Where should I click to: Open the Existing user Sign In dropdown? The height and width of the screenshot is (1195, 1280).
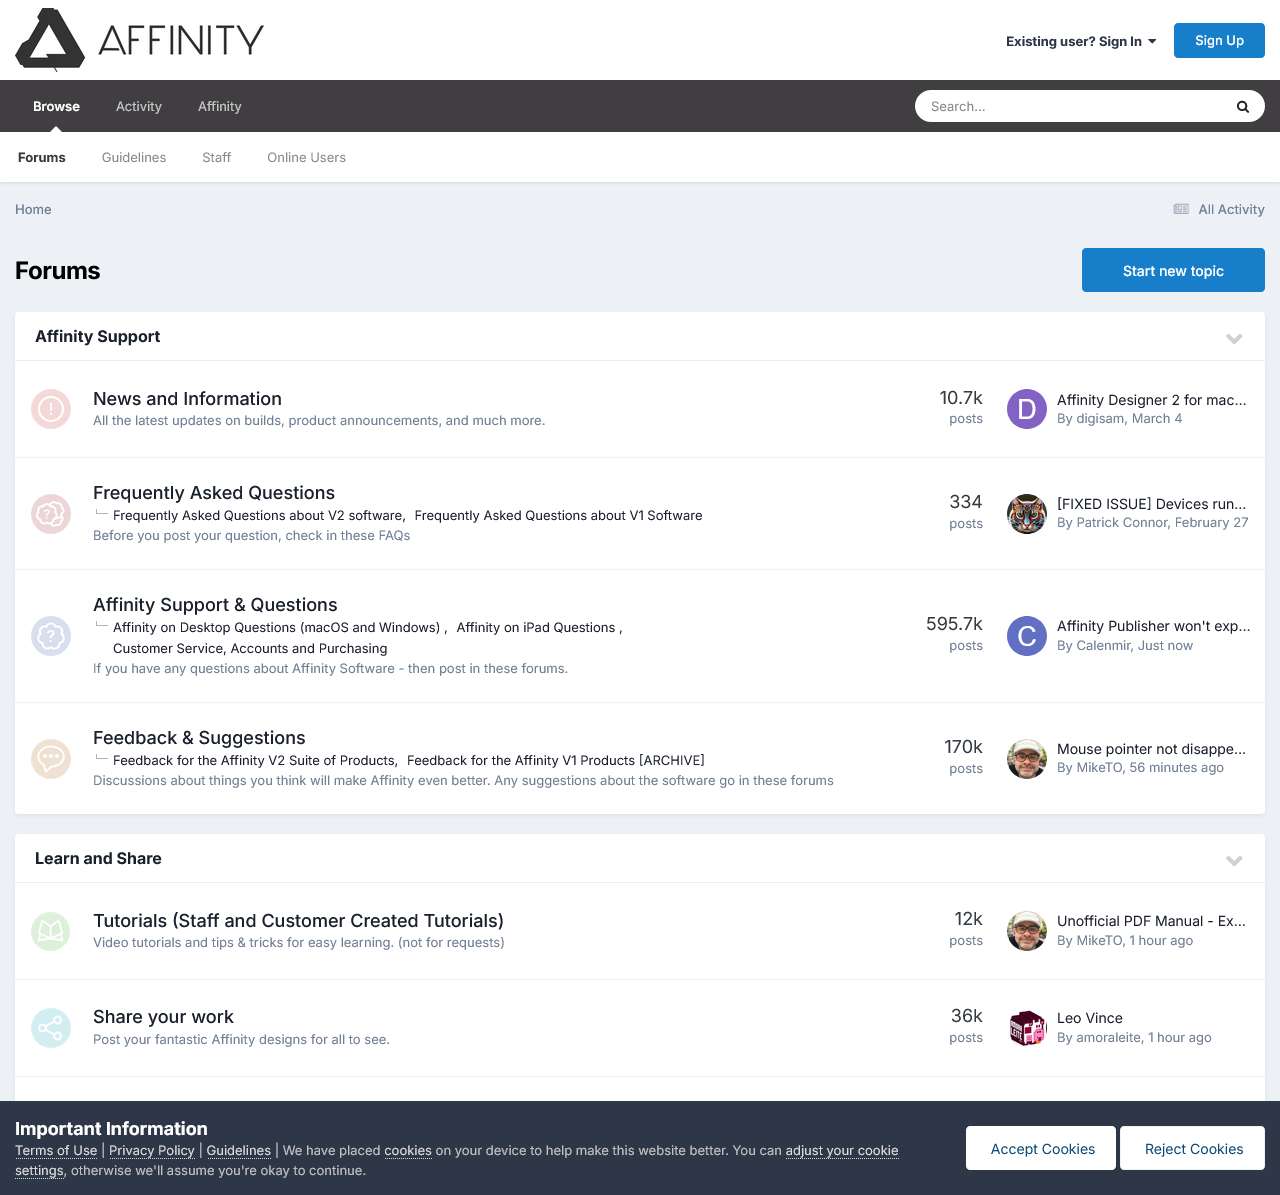1081,41
